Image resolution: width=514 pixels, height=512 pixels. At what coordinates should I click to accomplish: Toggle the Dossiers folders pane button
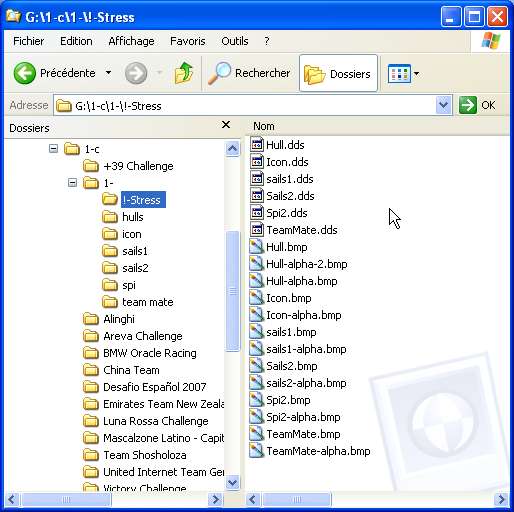pos(338,73)
